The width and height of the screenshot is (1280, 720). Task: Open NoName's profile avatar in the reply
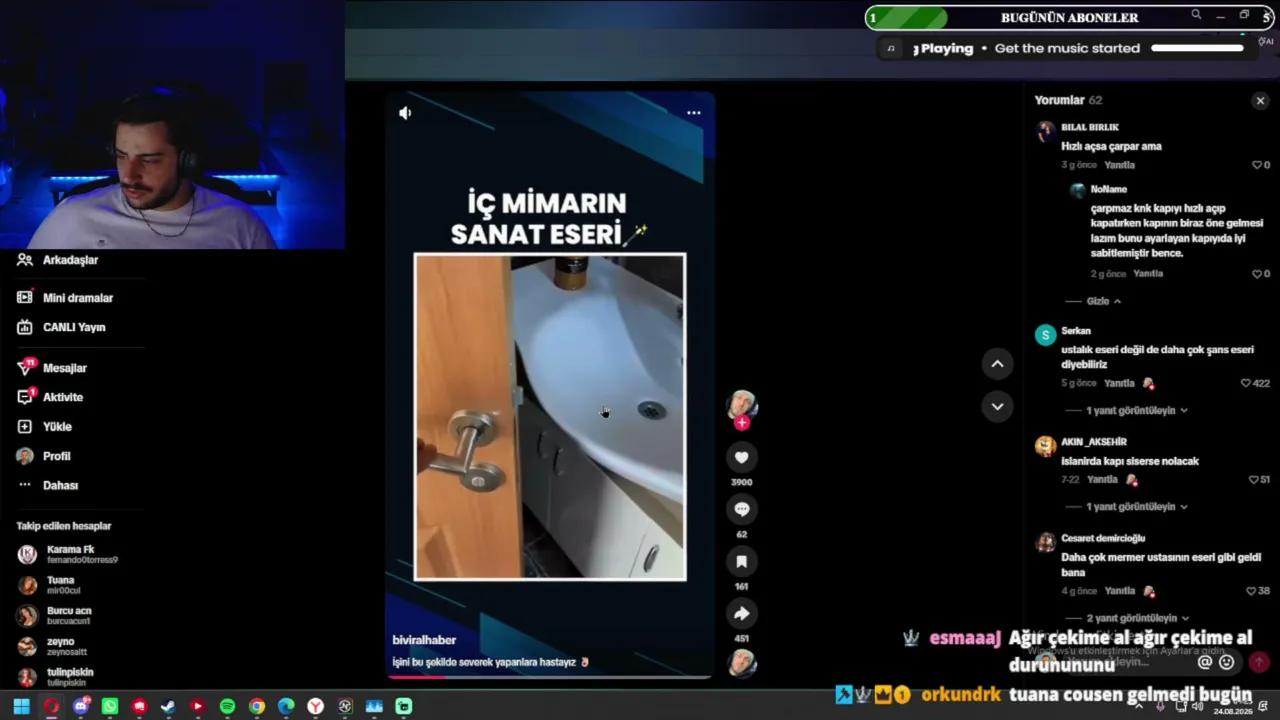click(x=1077, y=190)
